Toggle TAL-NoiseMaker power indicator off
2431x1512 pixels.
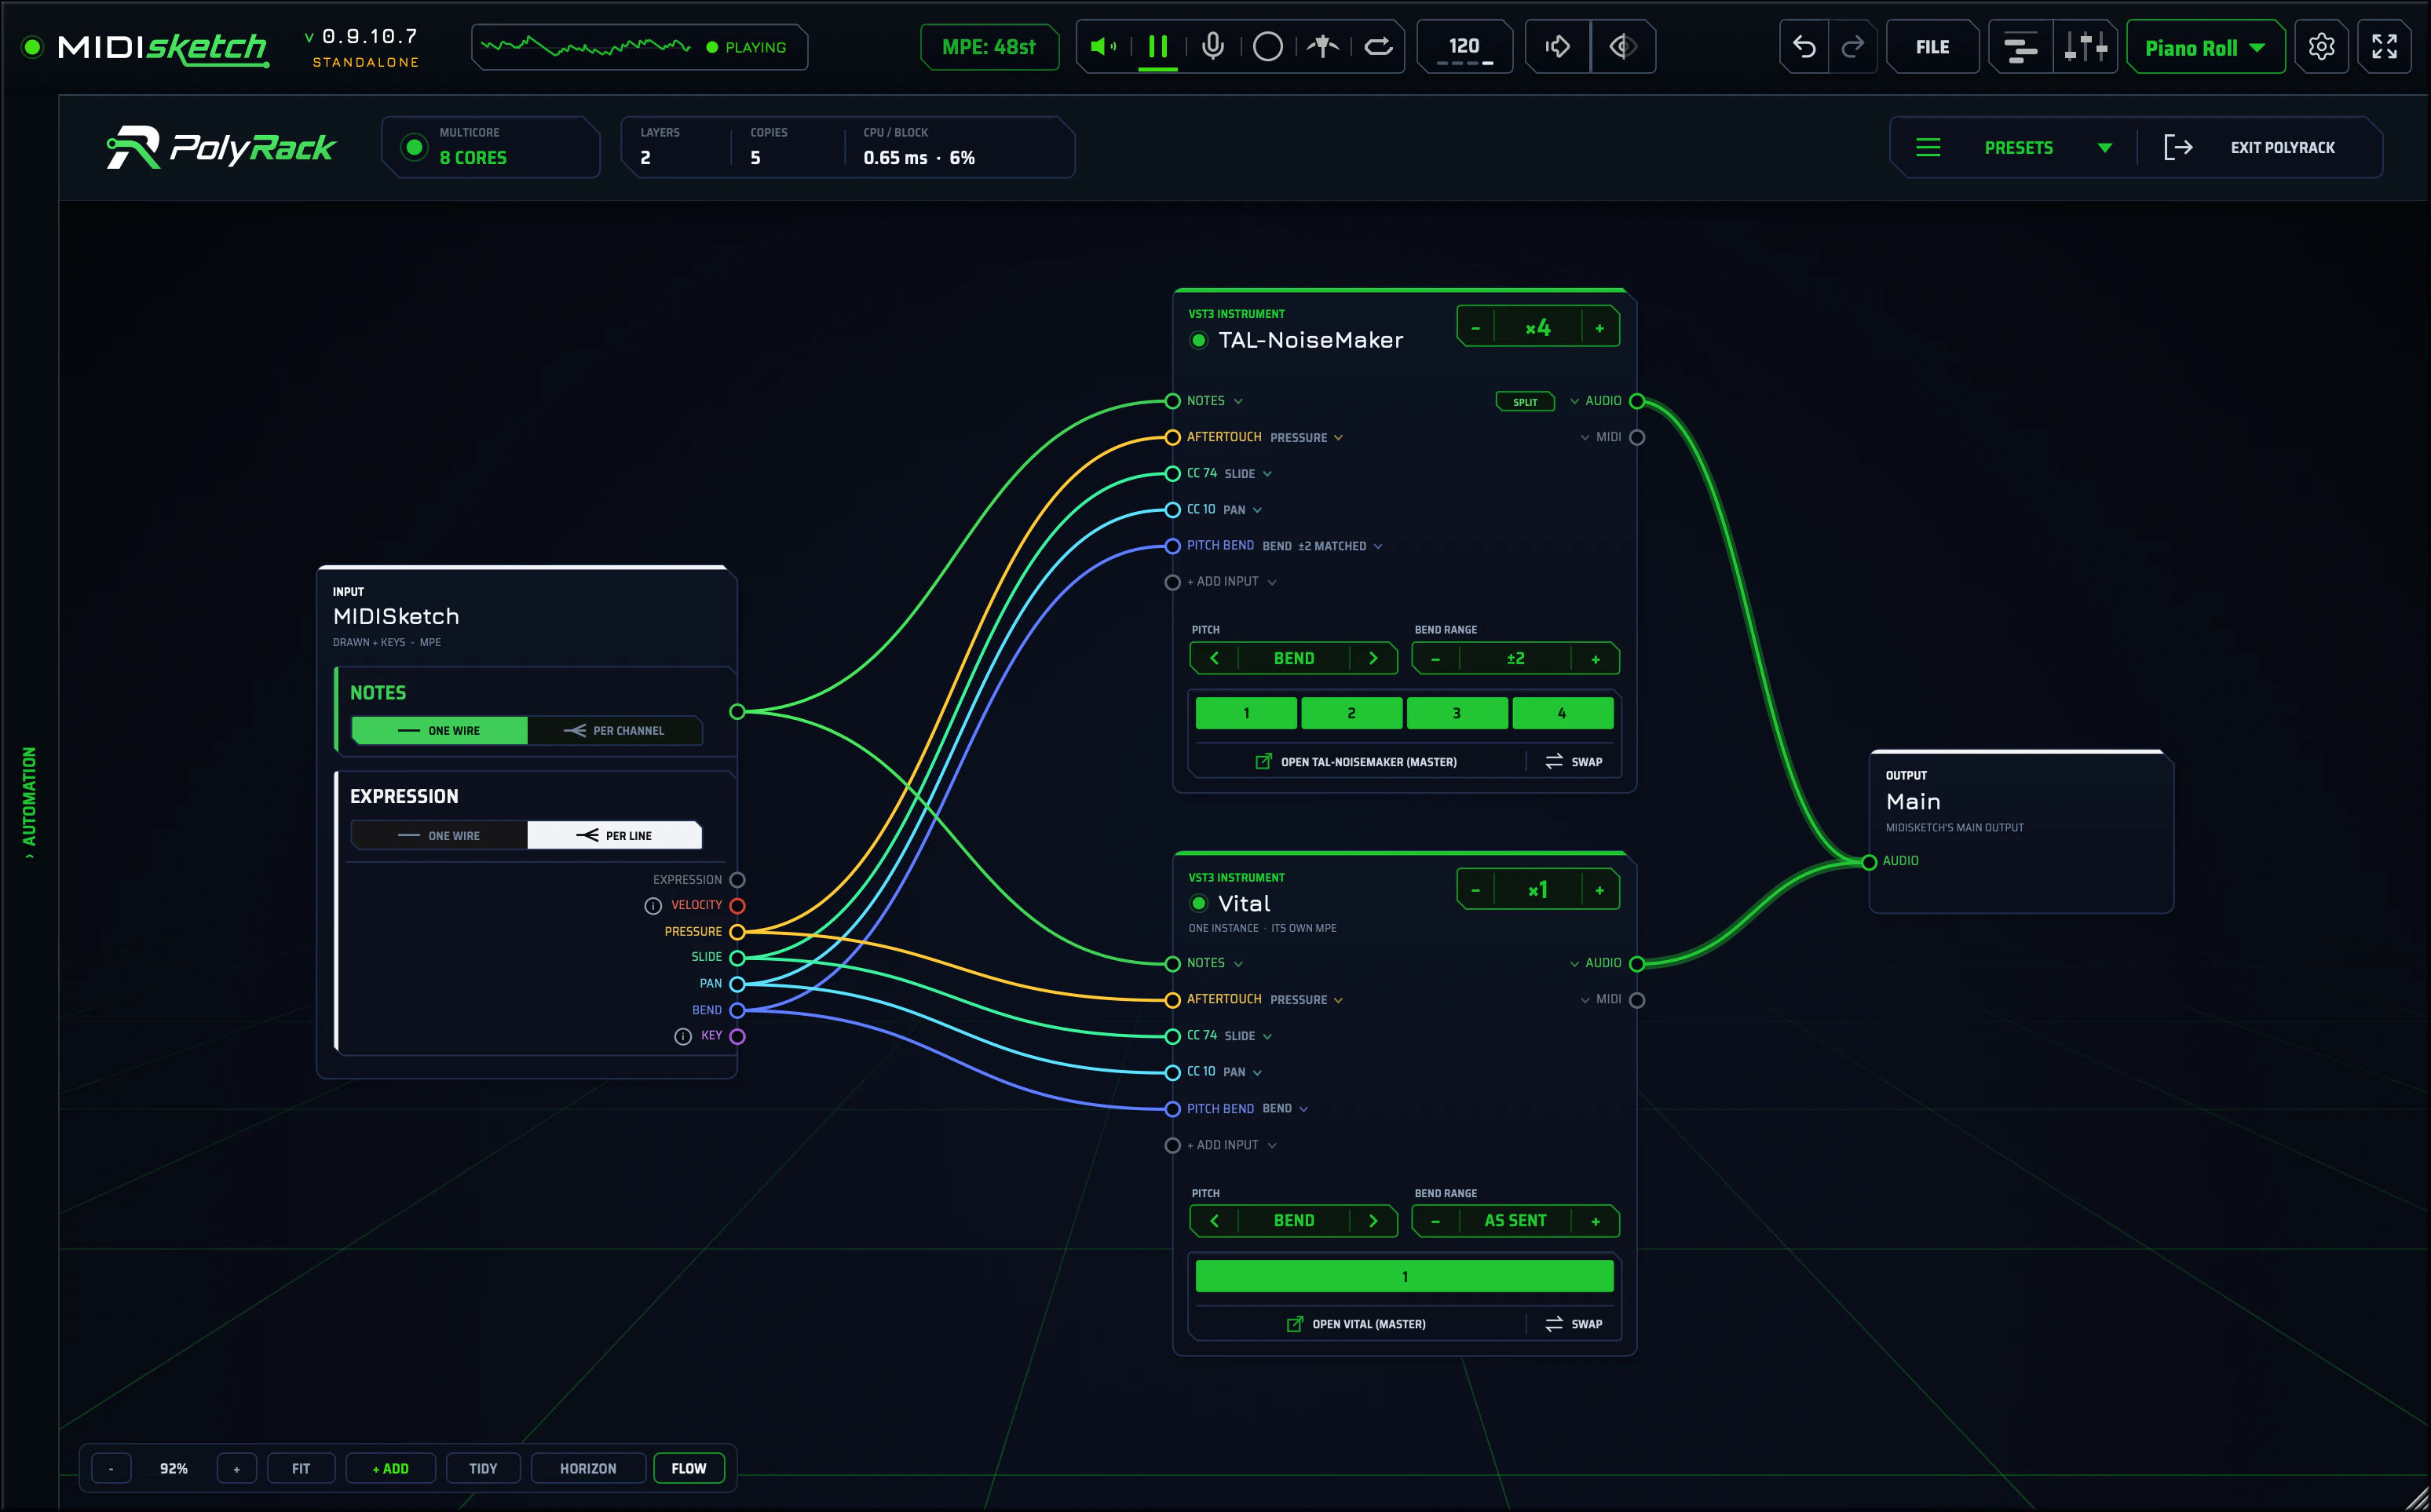tap(1199, 340)
